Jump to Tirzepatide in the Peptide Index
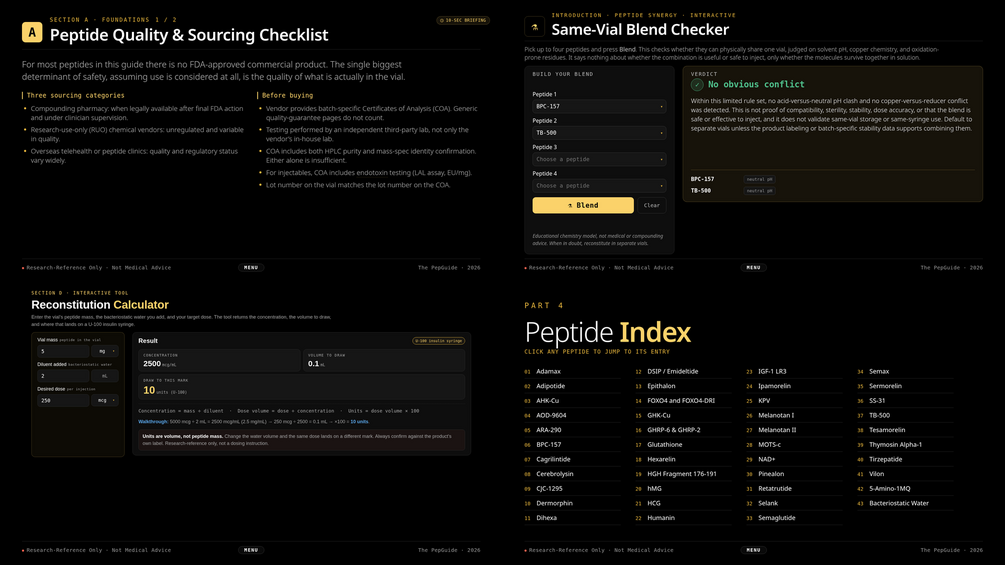1005x565 pixels. pyautogui.click(x=885, y=459)
